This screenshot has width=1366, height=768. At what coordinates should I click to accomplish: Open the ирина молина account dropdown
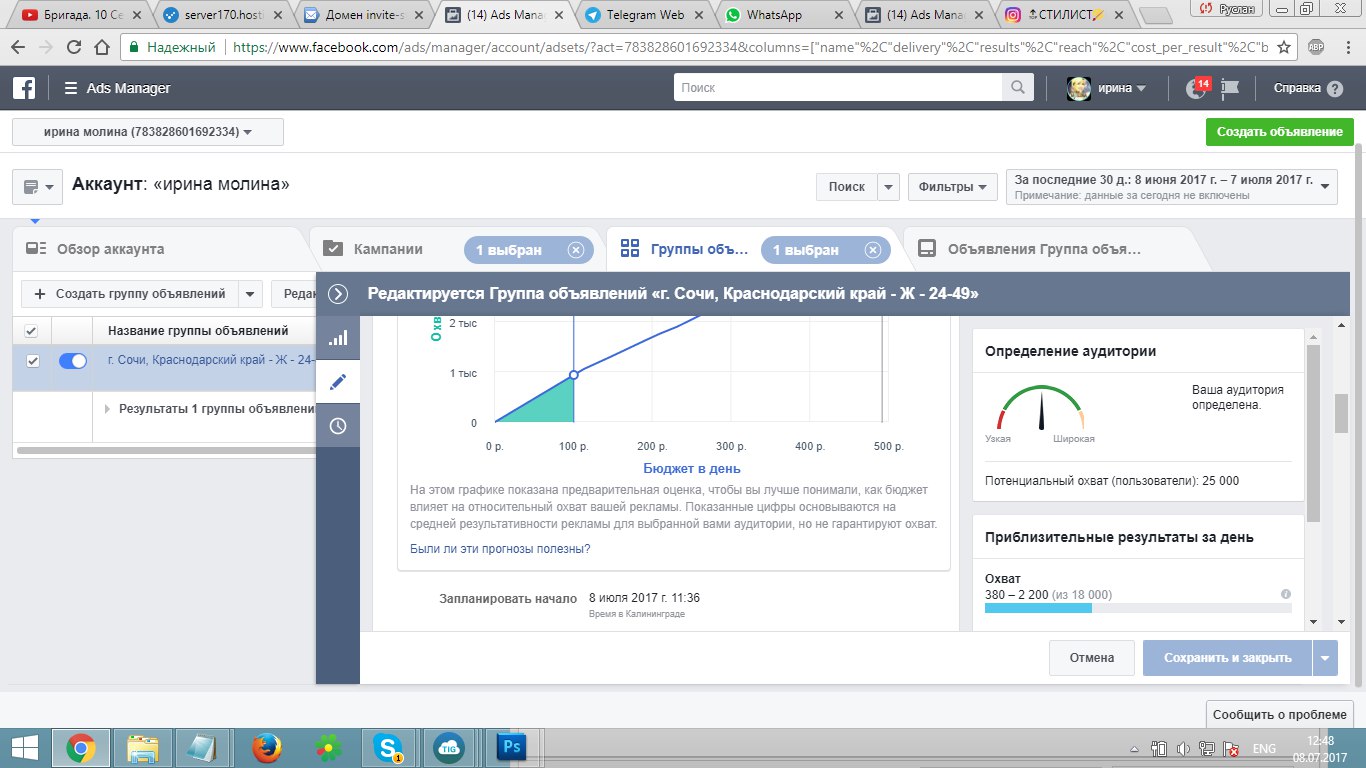[148, 132]
